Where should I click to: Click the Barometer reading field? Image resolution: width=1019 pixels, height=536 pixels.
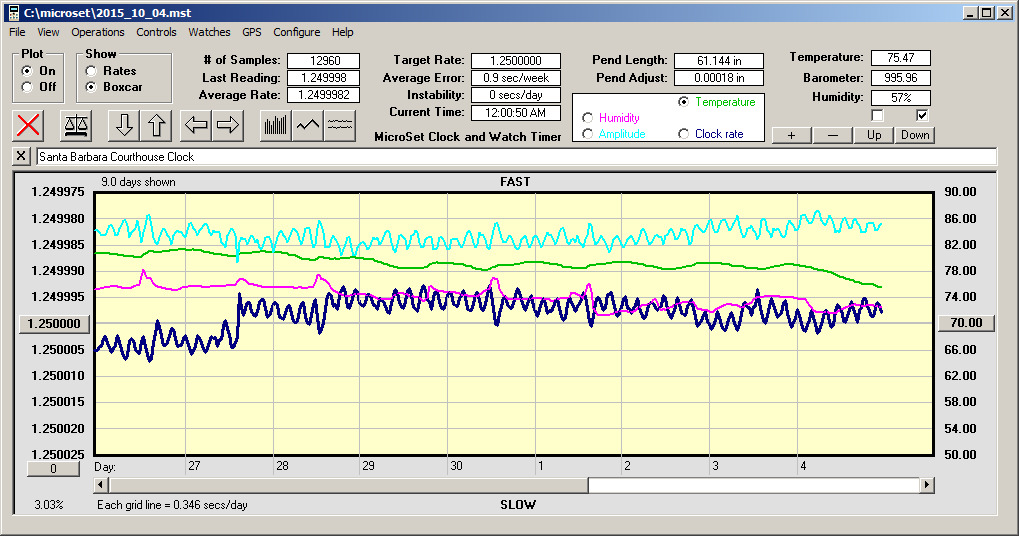click(901, 78)
